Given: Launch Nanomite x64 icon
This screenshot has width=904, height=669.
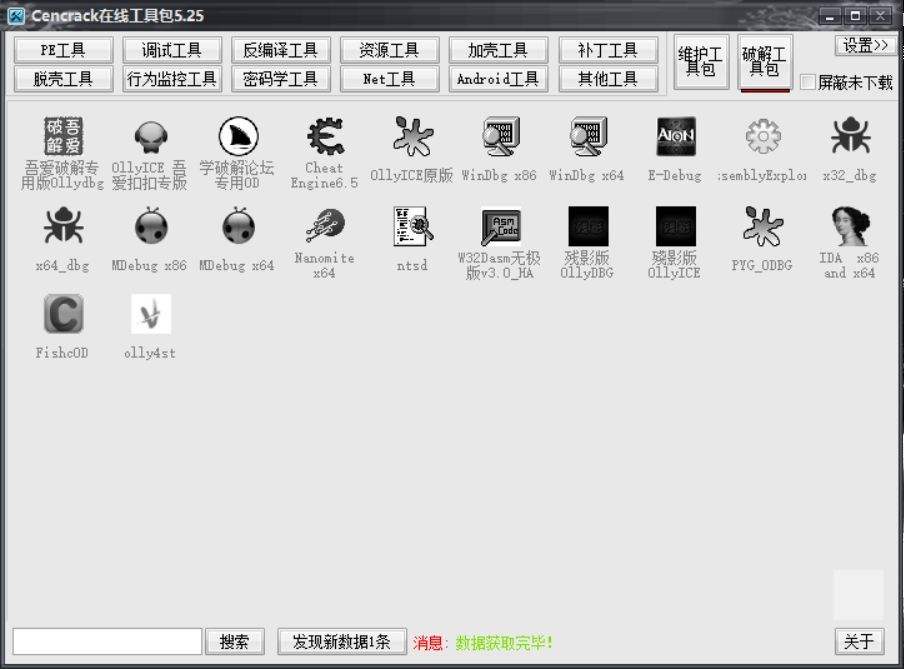Looking at the screenshot, I should click(325, 226).
